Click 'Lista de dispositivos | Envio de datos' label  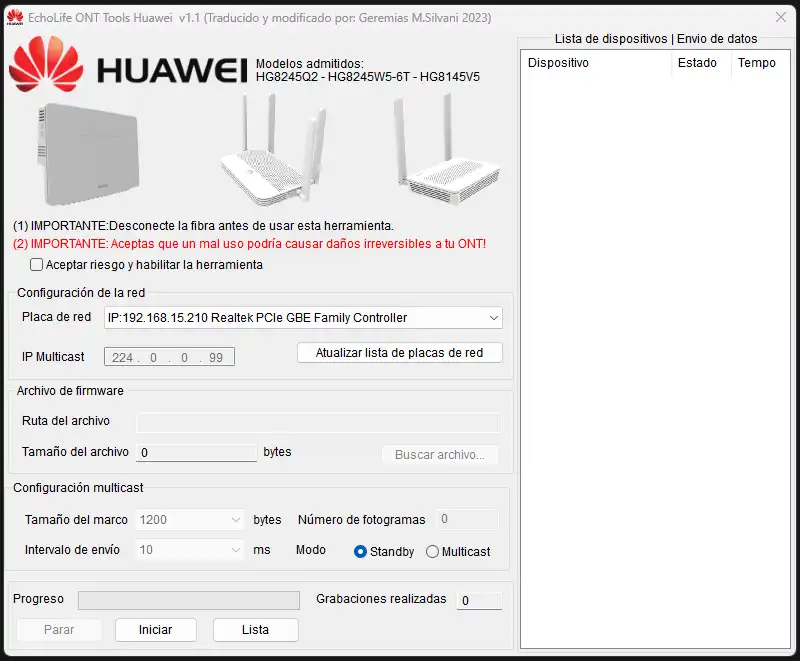(x=656, y=39)
